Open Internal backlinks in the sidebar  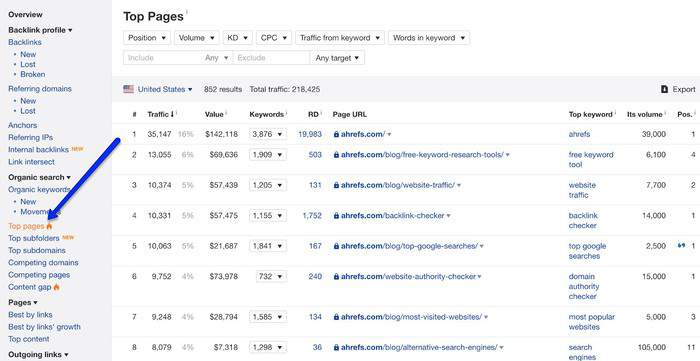click(38, 150)
